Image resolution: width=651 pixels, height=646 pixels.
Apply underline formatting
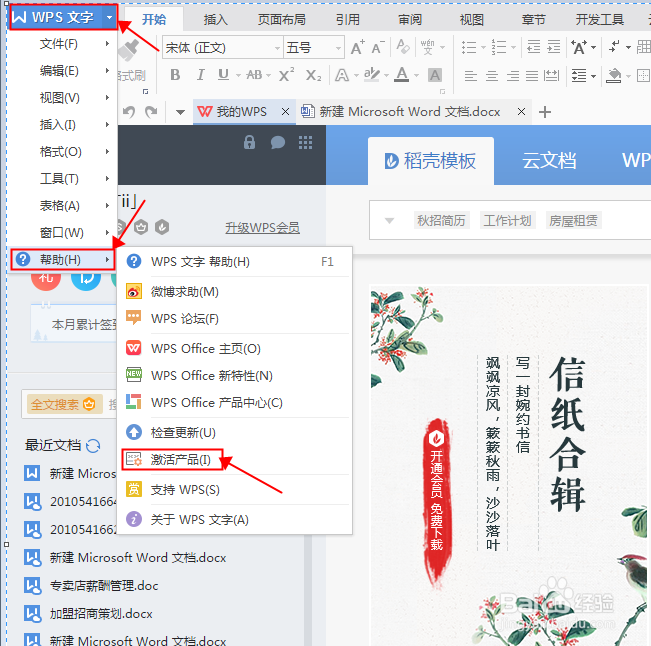point(223,75)
